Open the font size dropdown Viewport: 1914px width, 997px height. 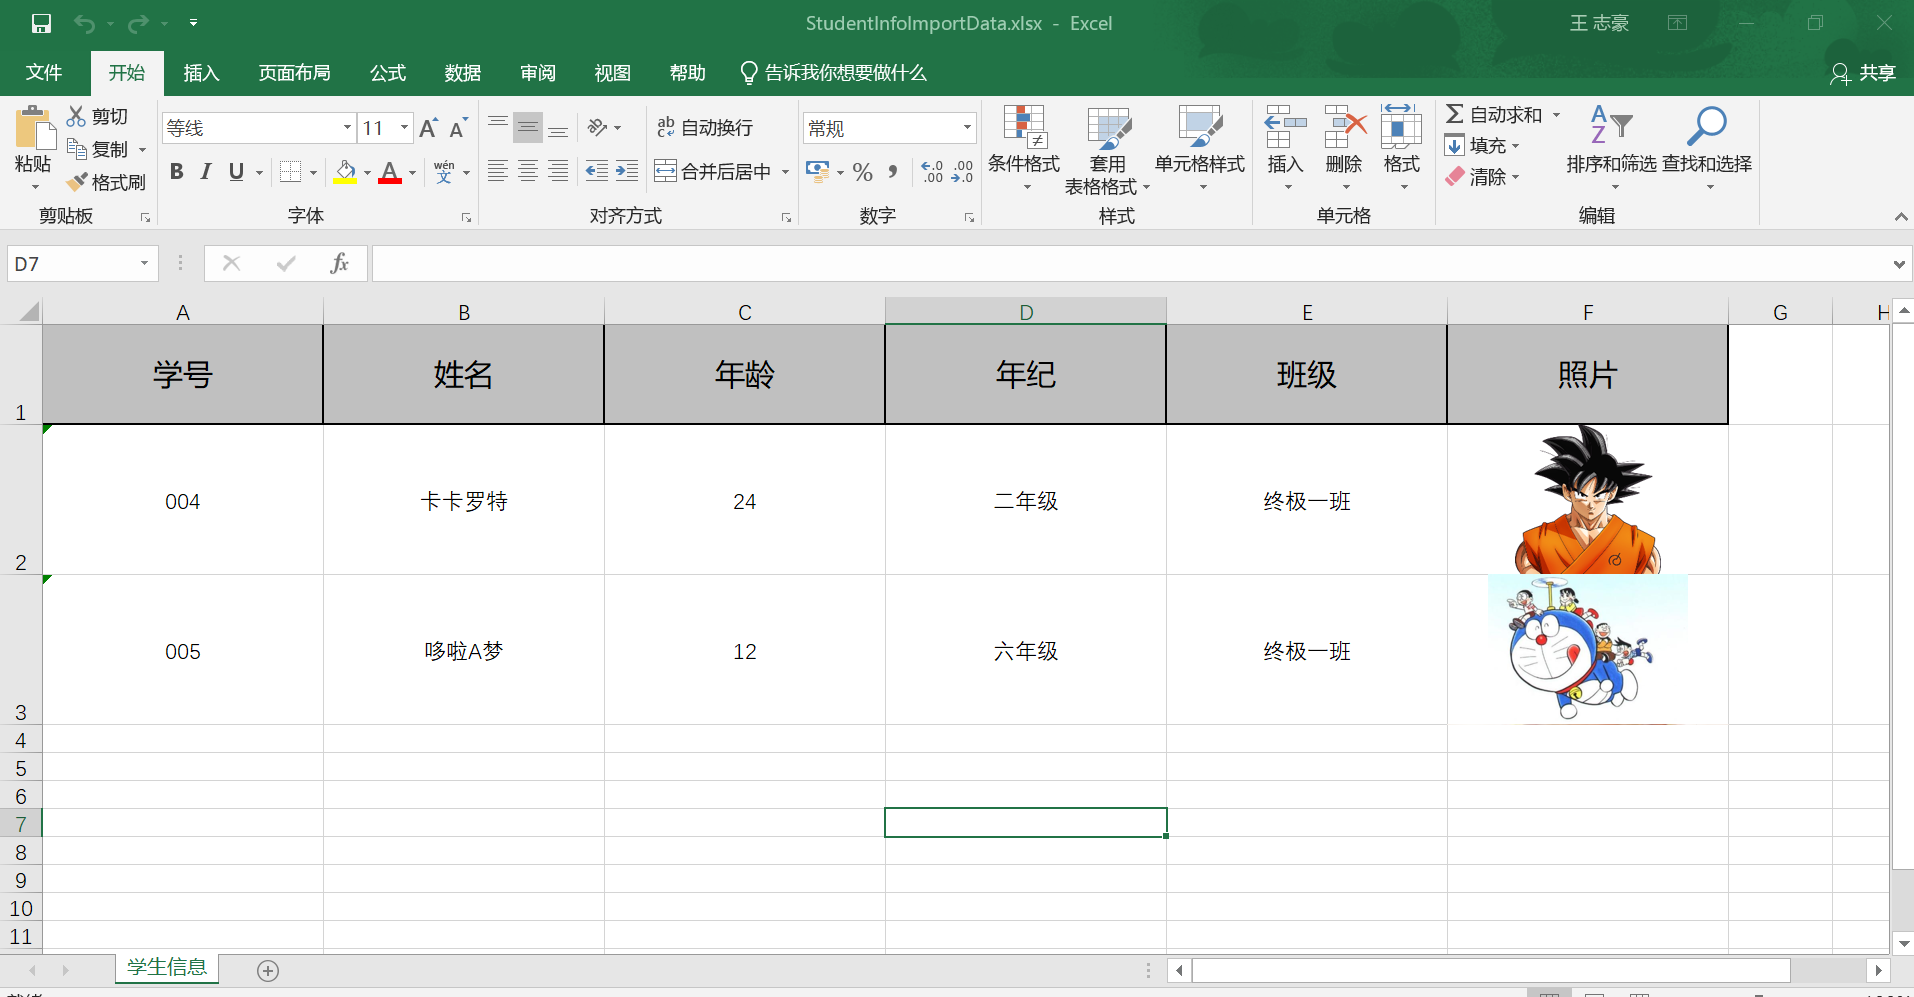[403, 127]
